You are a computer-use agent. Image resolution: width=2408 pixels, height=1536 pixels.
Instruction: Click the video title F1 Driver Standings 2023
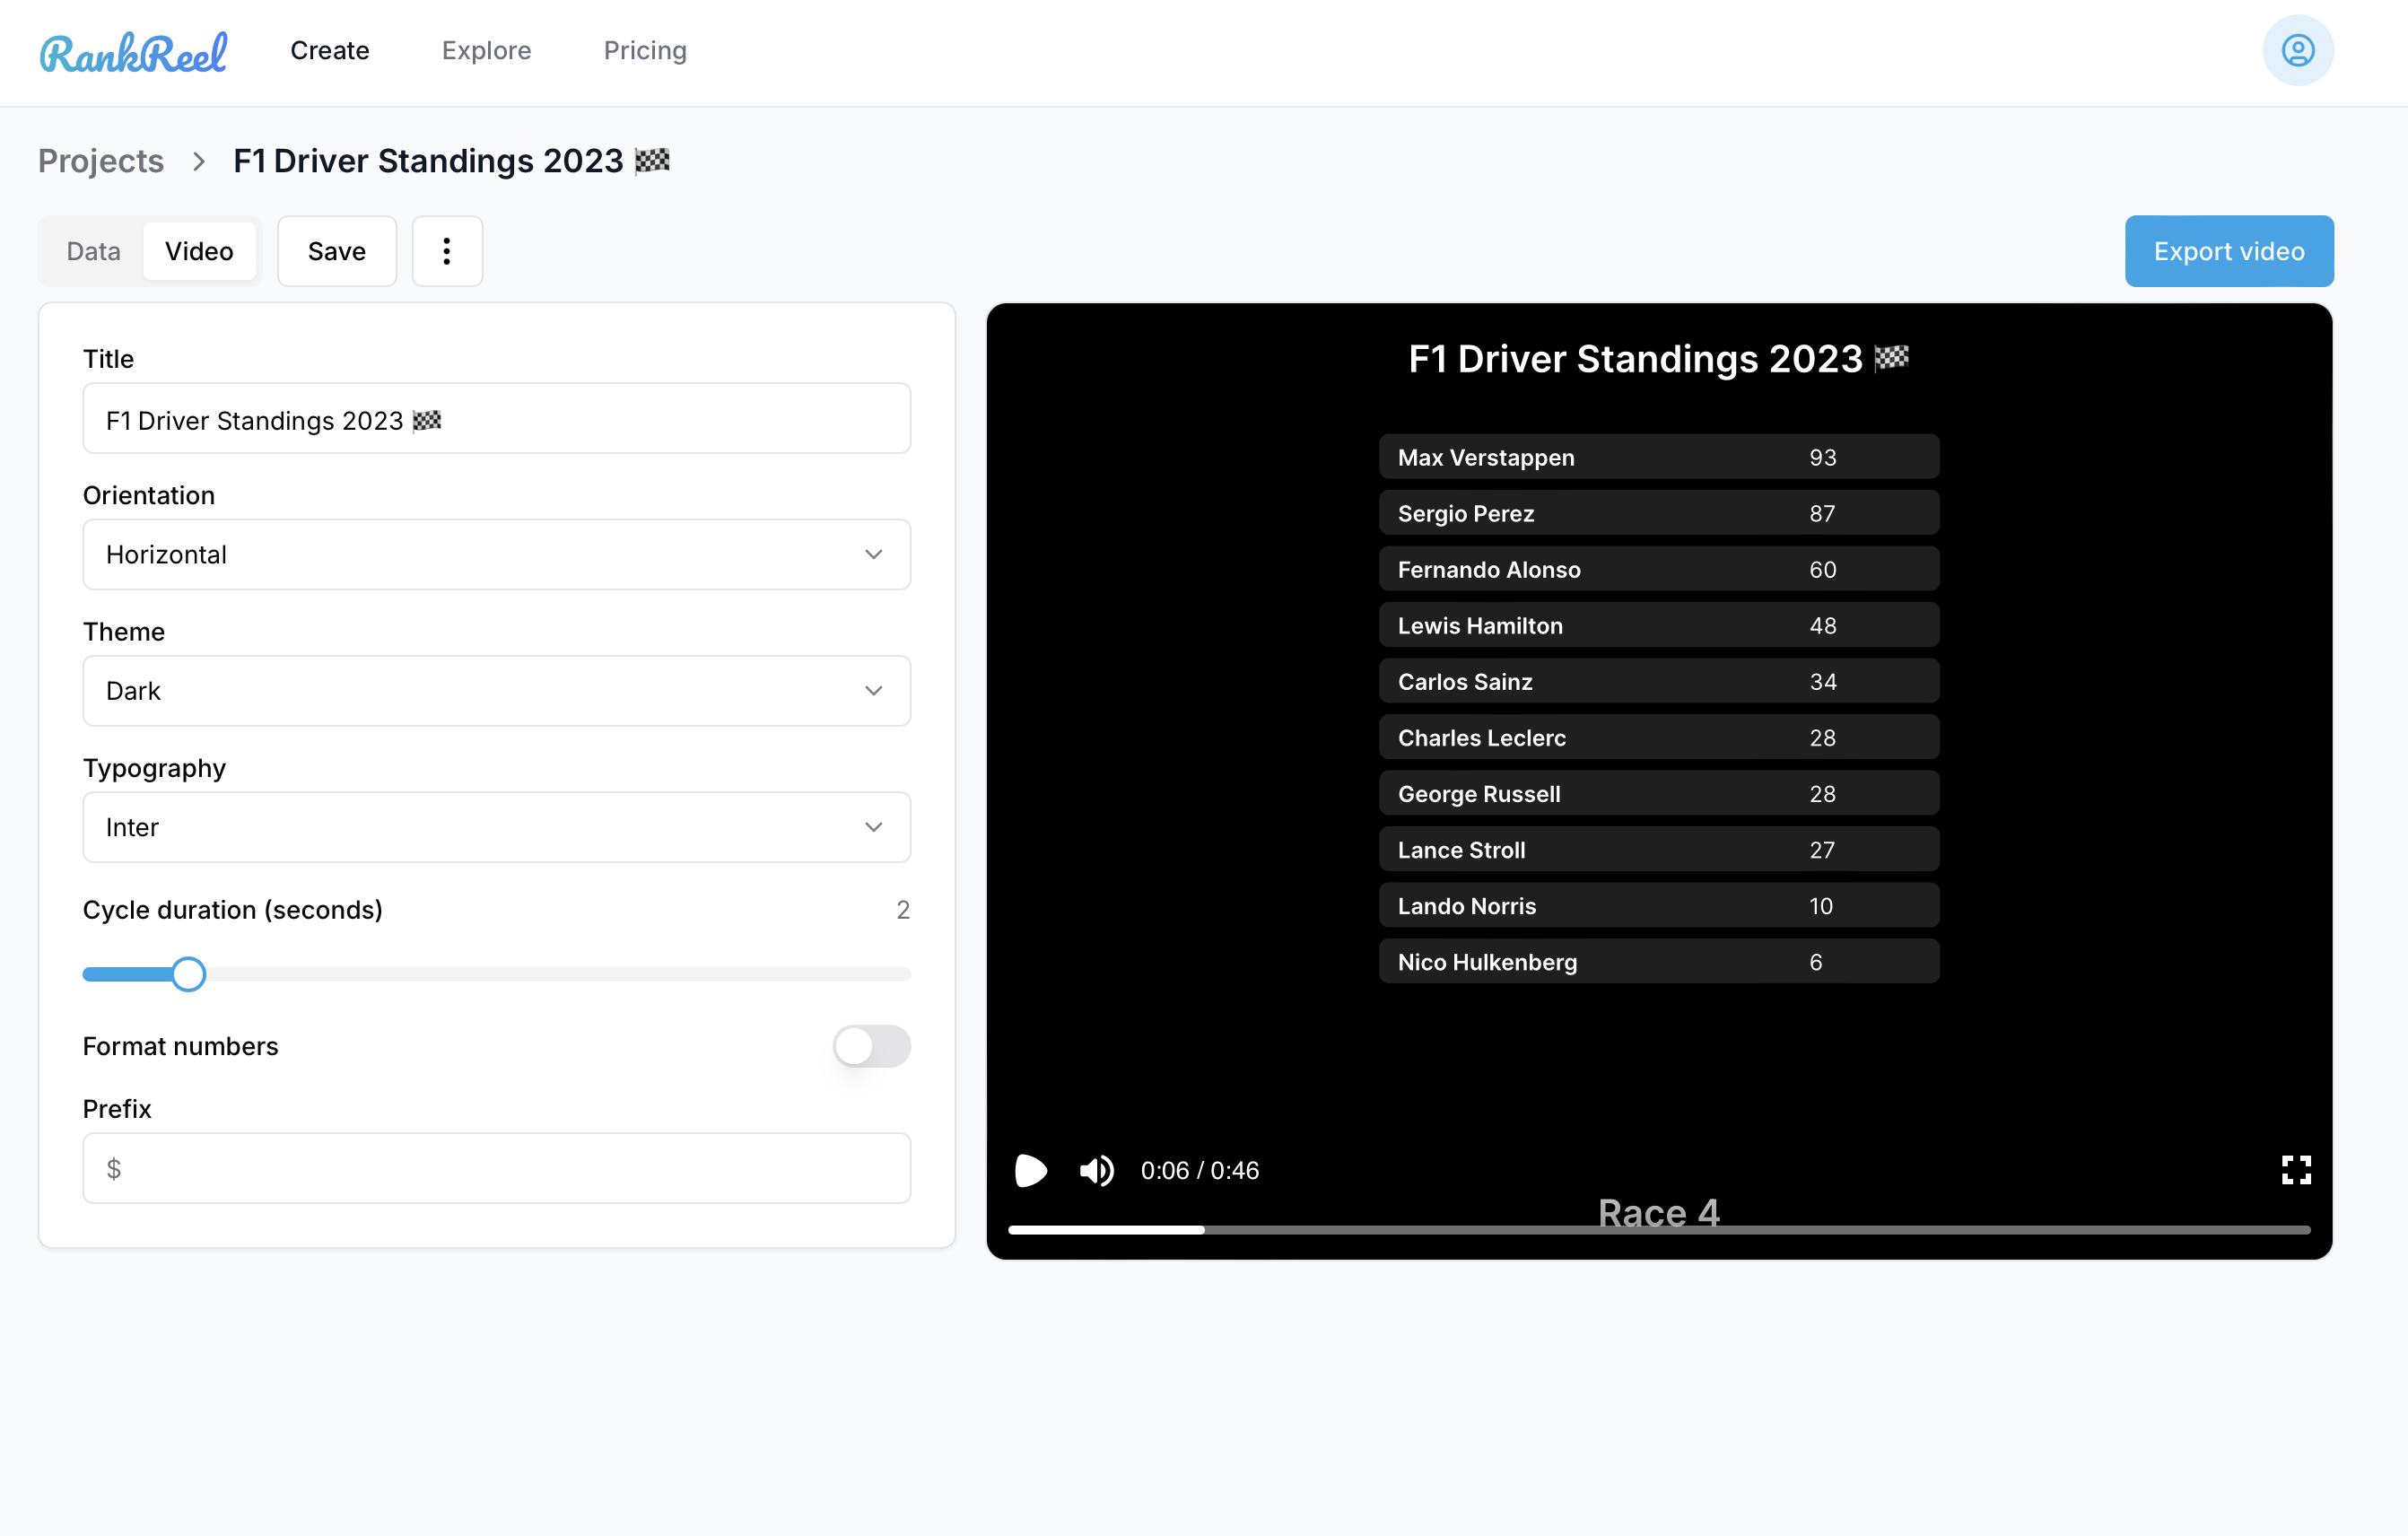pos(1658,359)
